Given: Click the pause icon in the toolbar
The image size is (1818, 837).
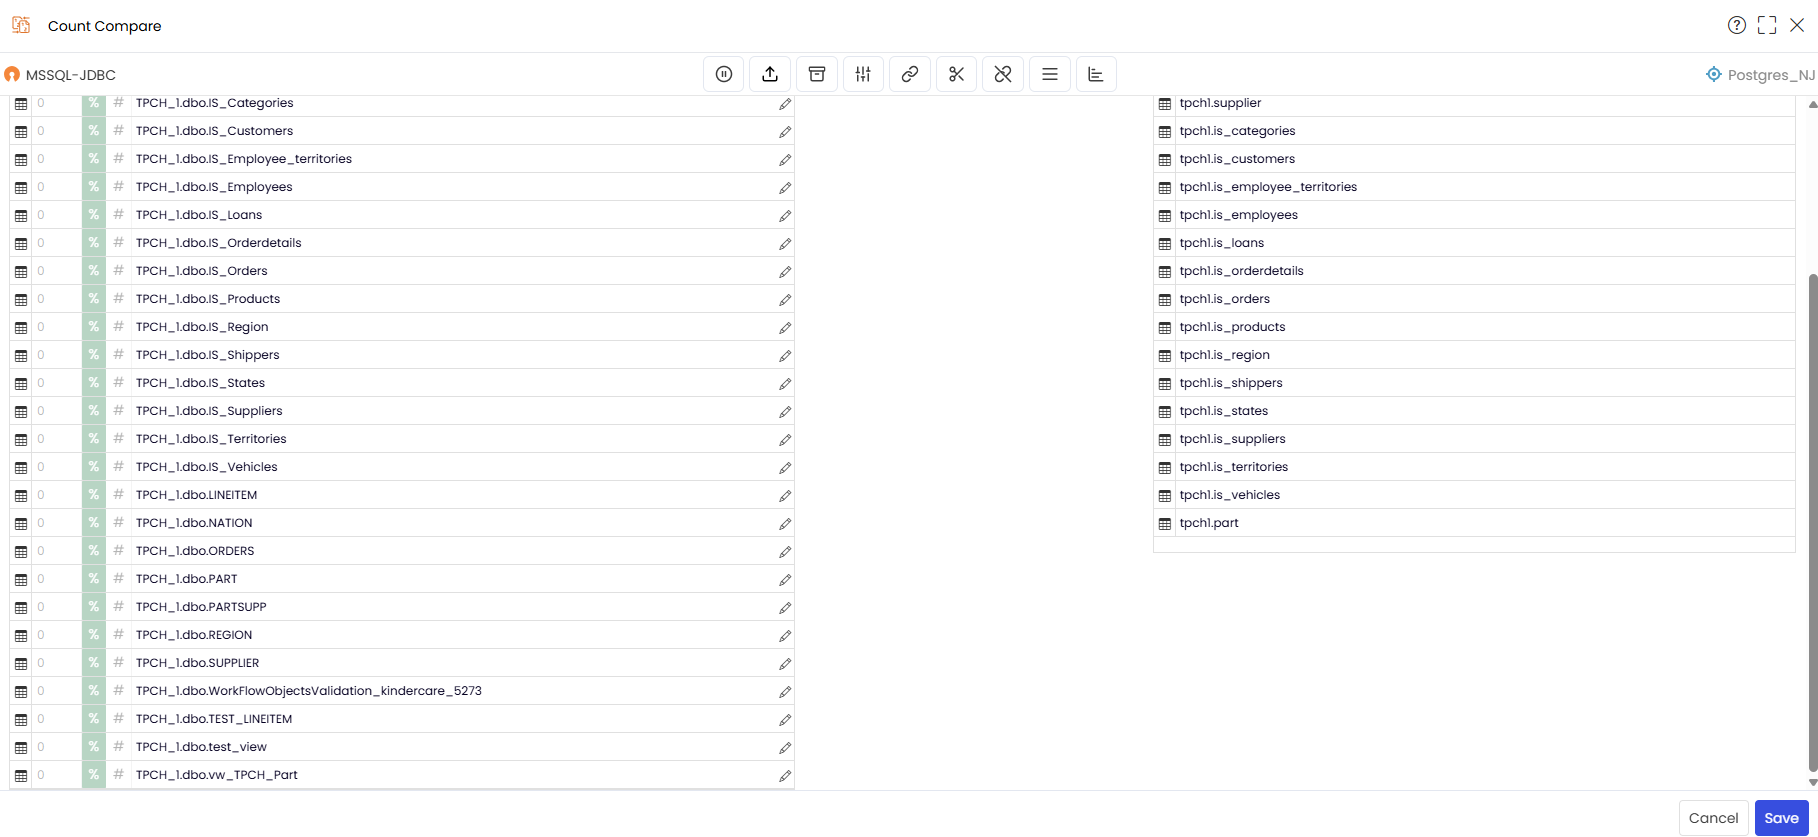Looking at the screenshot, I should [x=724, y=74].
